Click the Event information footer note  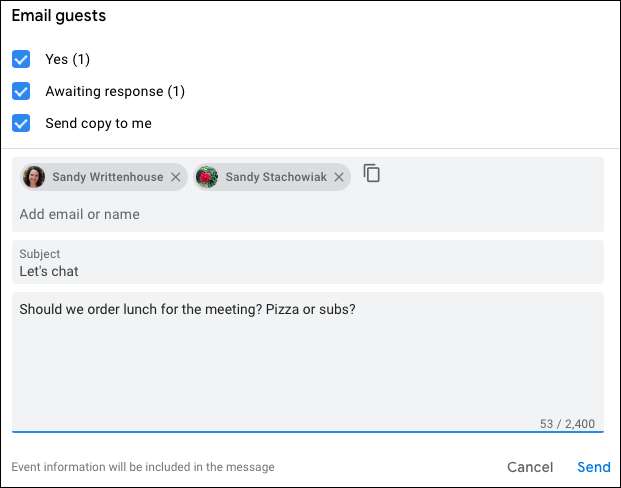click(x=143, y=467)
